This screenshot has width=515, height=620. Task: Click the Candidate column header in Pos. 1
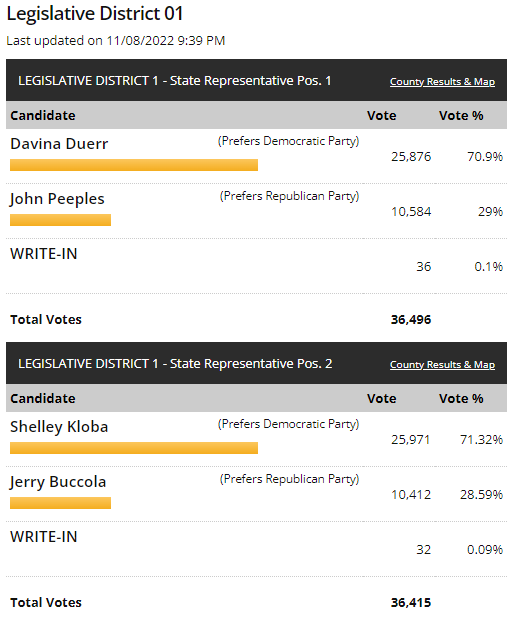43,115
